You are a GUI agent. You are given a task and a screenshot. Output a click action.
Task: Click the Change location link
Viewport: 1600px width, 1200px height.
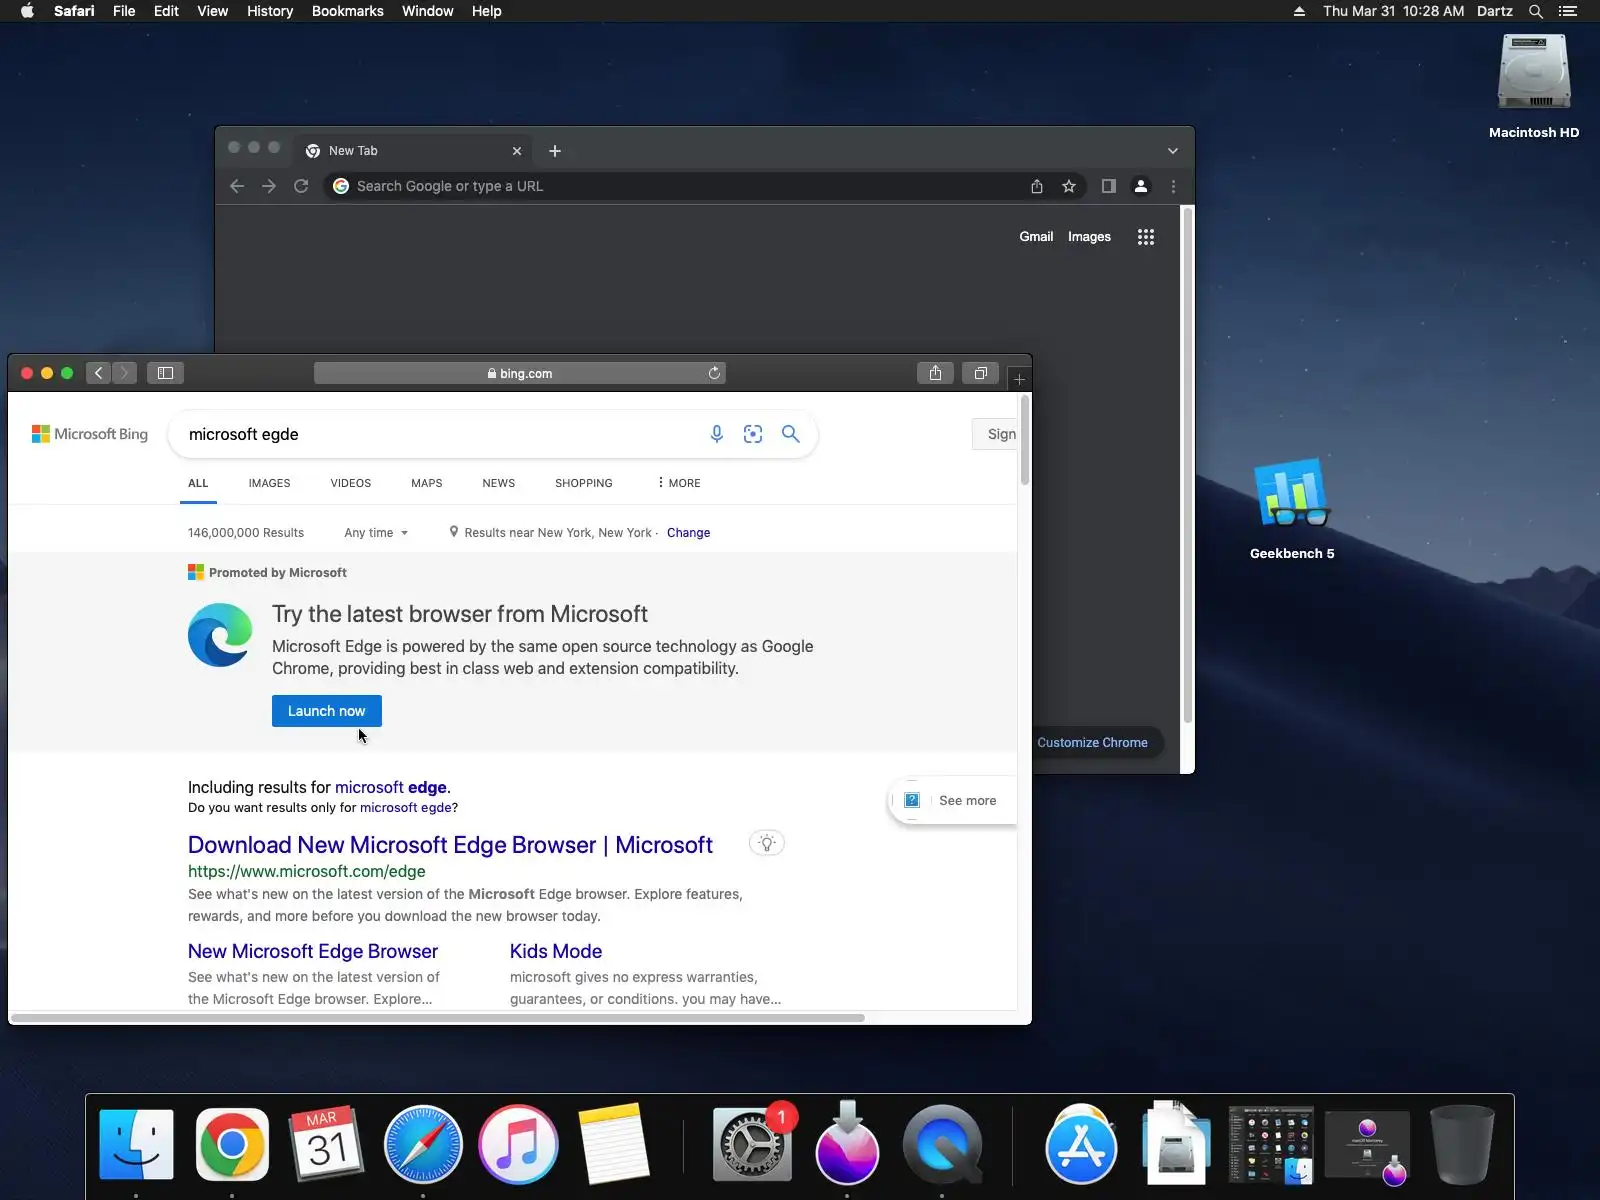[689, 533]
